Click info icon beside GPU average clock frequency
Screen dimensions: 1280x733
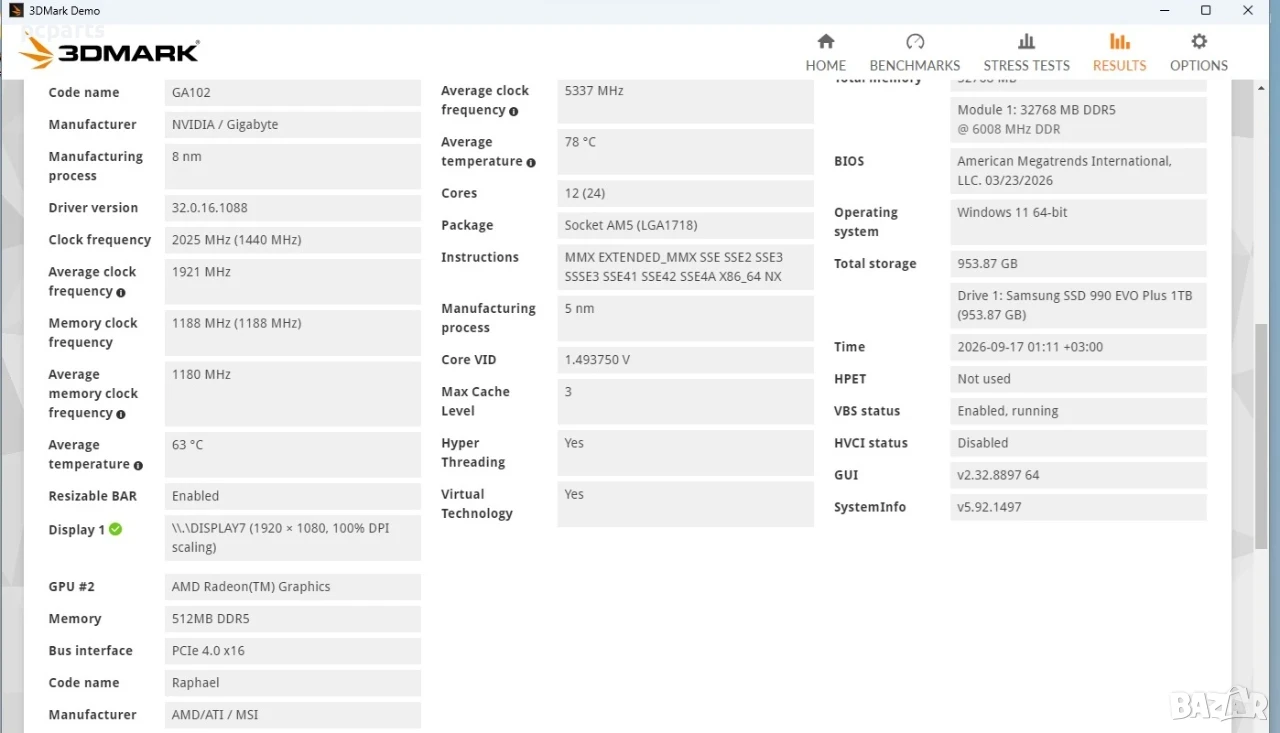tap(121, 293)
